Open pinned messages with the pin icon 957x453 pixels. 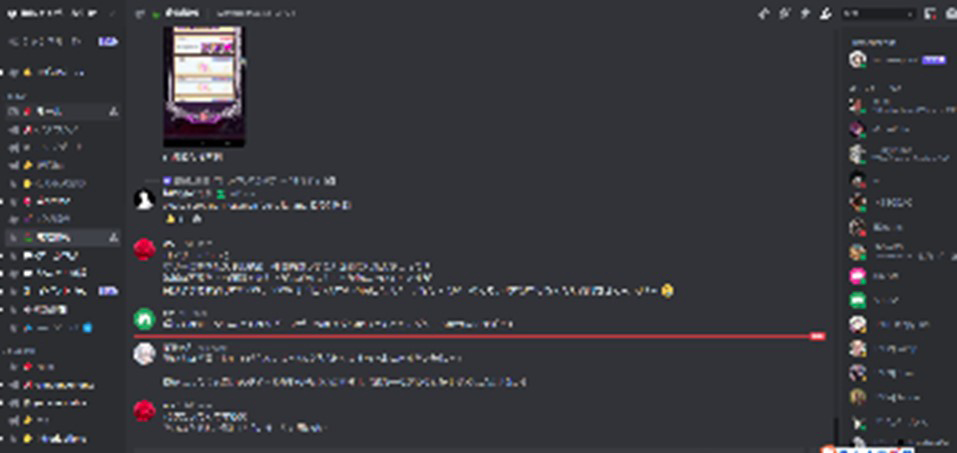coord(805,13)
